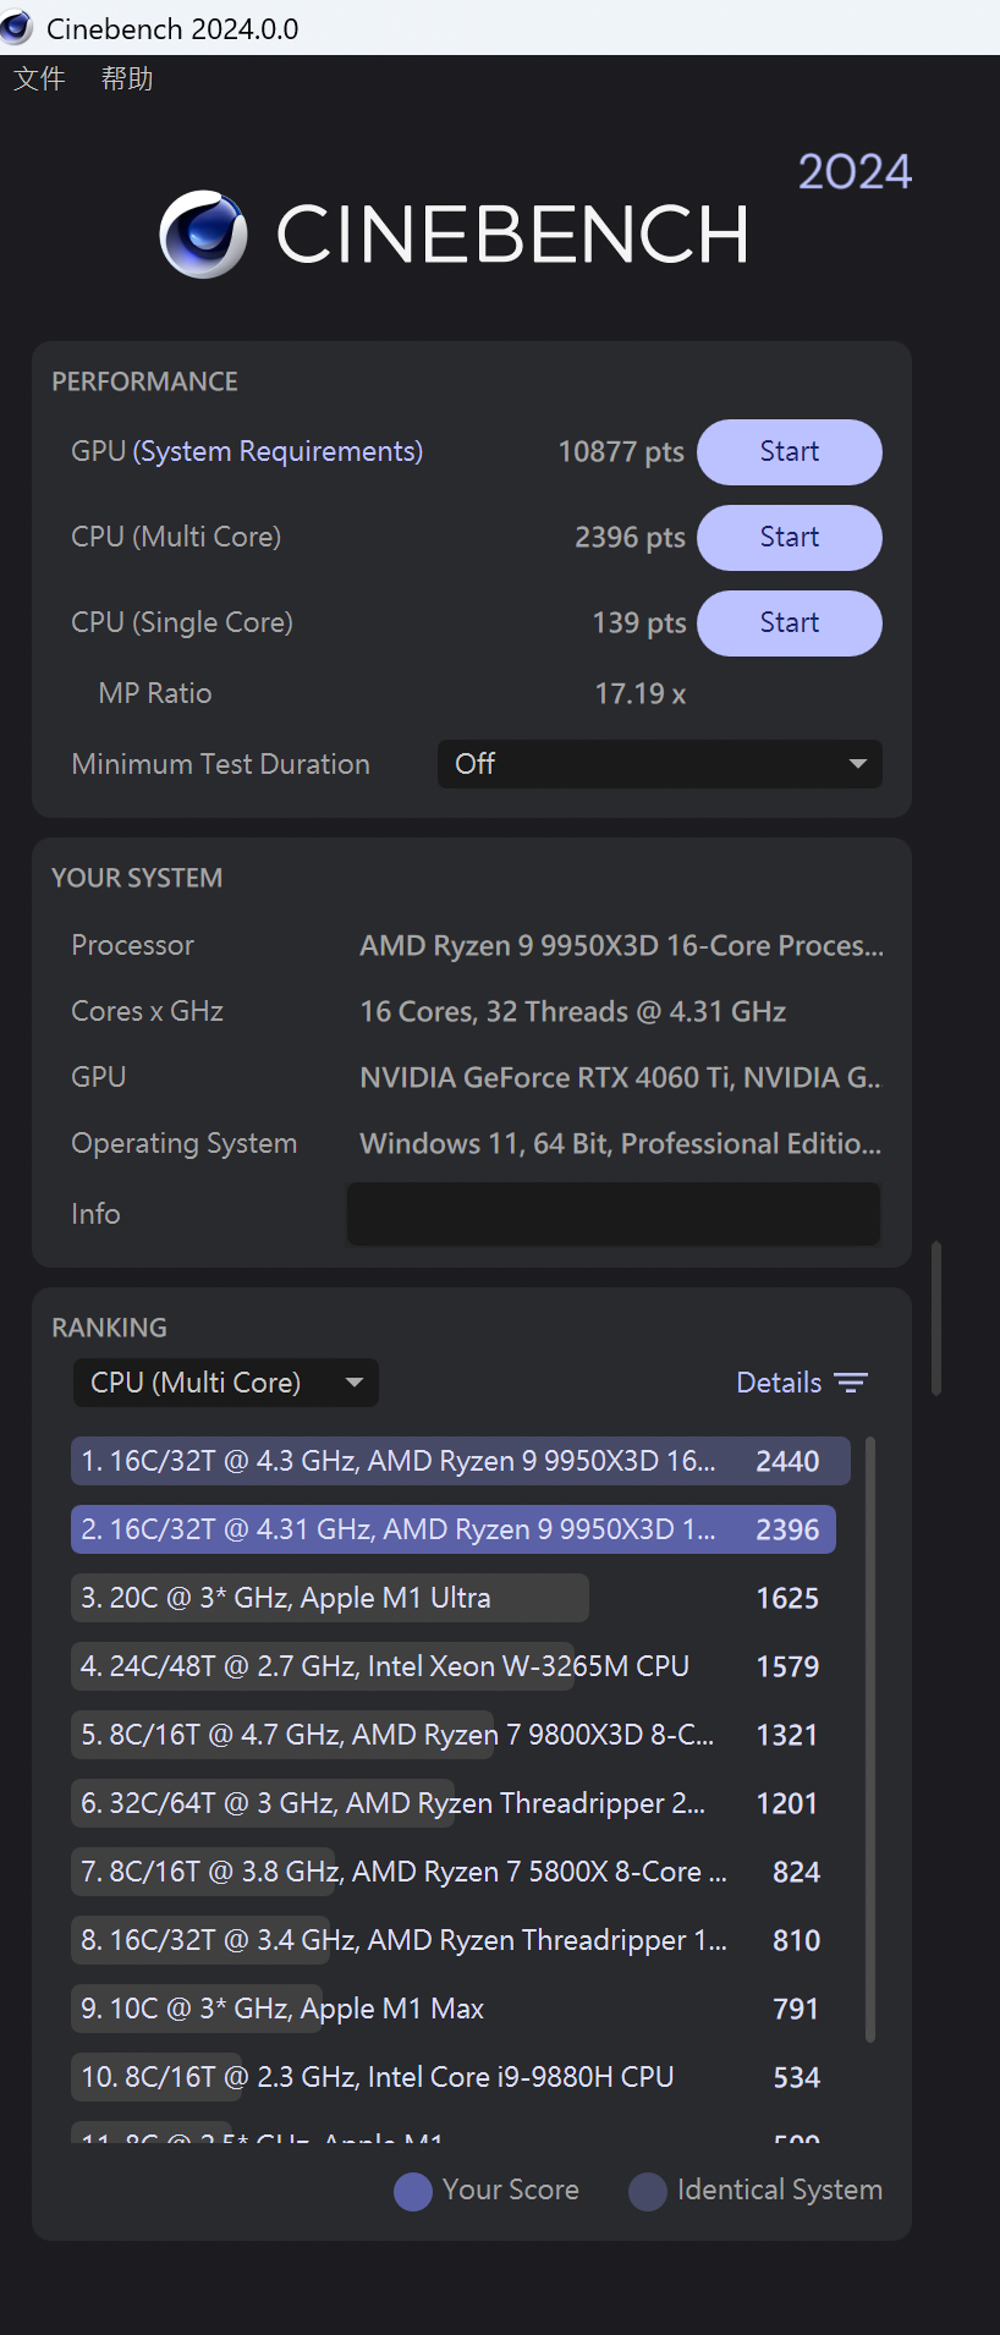This screenshot has height=2335, width=1000.
Task: Open the System Requirements link
Action: click(278, 452)
